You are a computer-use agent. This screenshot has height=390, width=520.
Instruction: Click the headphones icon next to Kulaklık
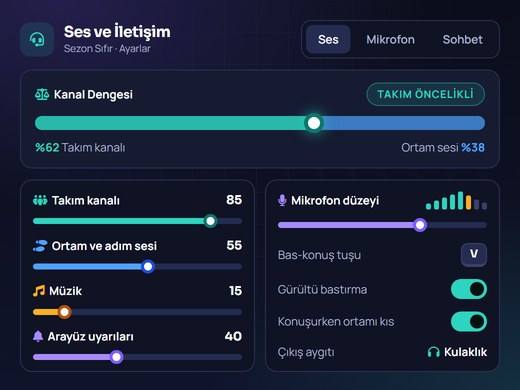point(434,352)
